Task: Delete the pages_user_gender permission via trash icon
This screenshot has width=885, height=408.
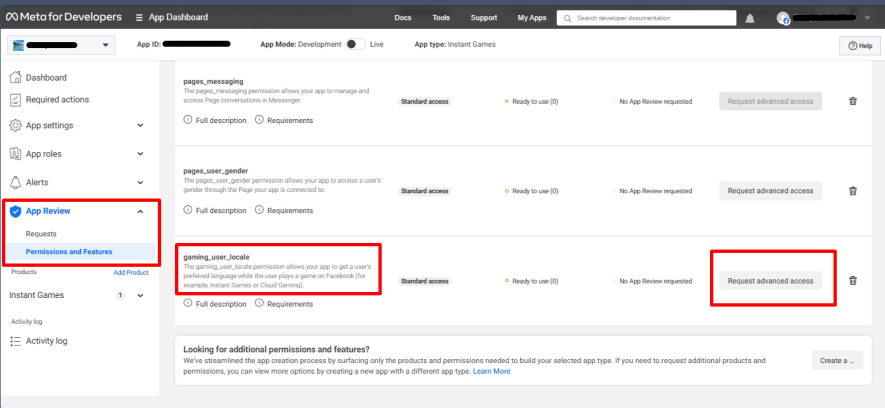Action: click(853, 191)
